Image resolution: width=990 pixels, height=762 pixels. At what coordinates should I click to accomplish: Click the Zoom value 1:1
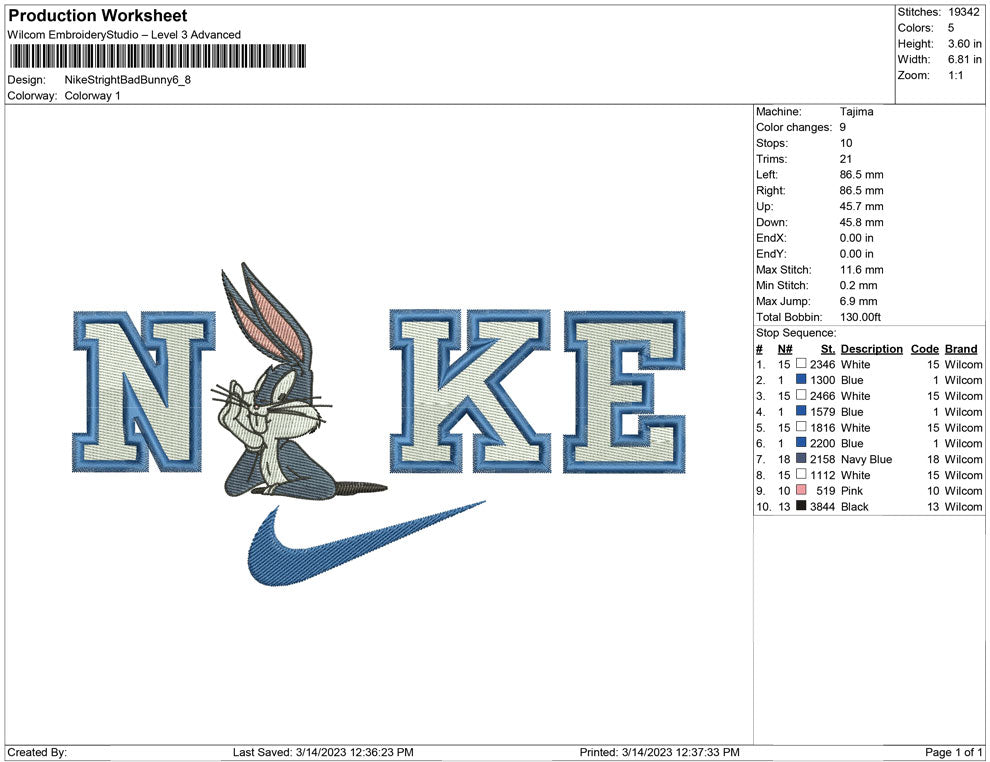coord(955,75)
